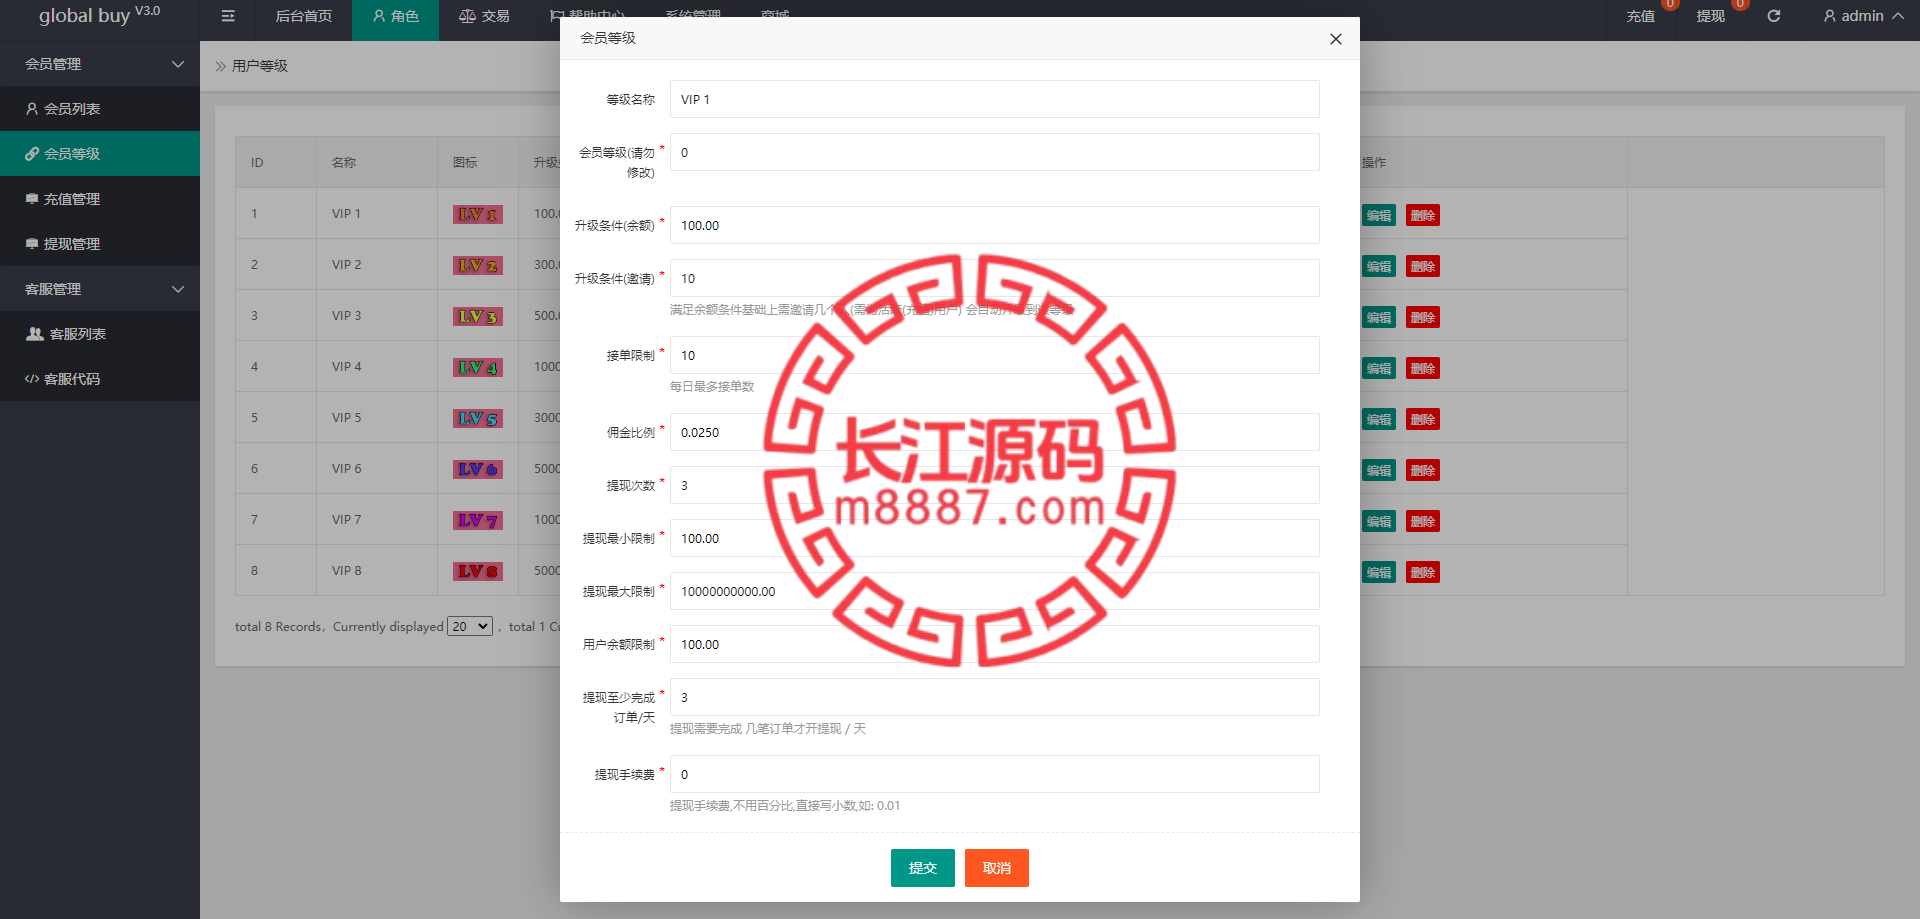Collapse the 会员管理 sidebar group
The height and width of the screenshot is (919, 1920).
click(x=100, y=64)
